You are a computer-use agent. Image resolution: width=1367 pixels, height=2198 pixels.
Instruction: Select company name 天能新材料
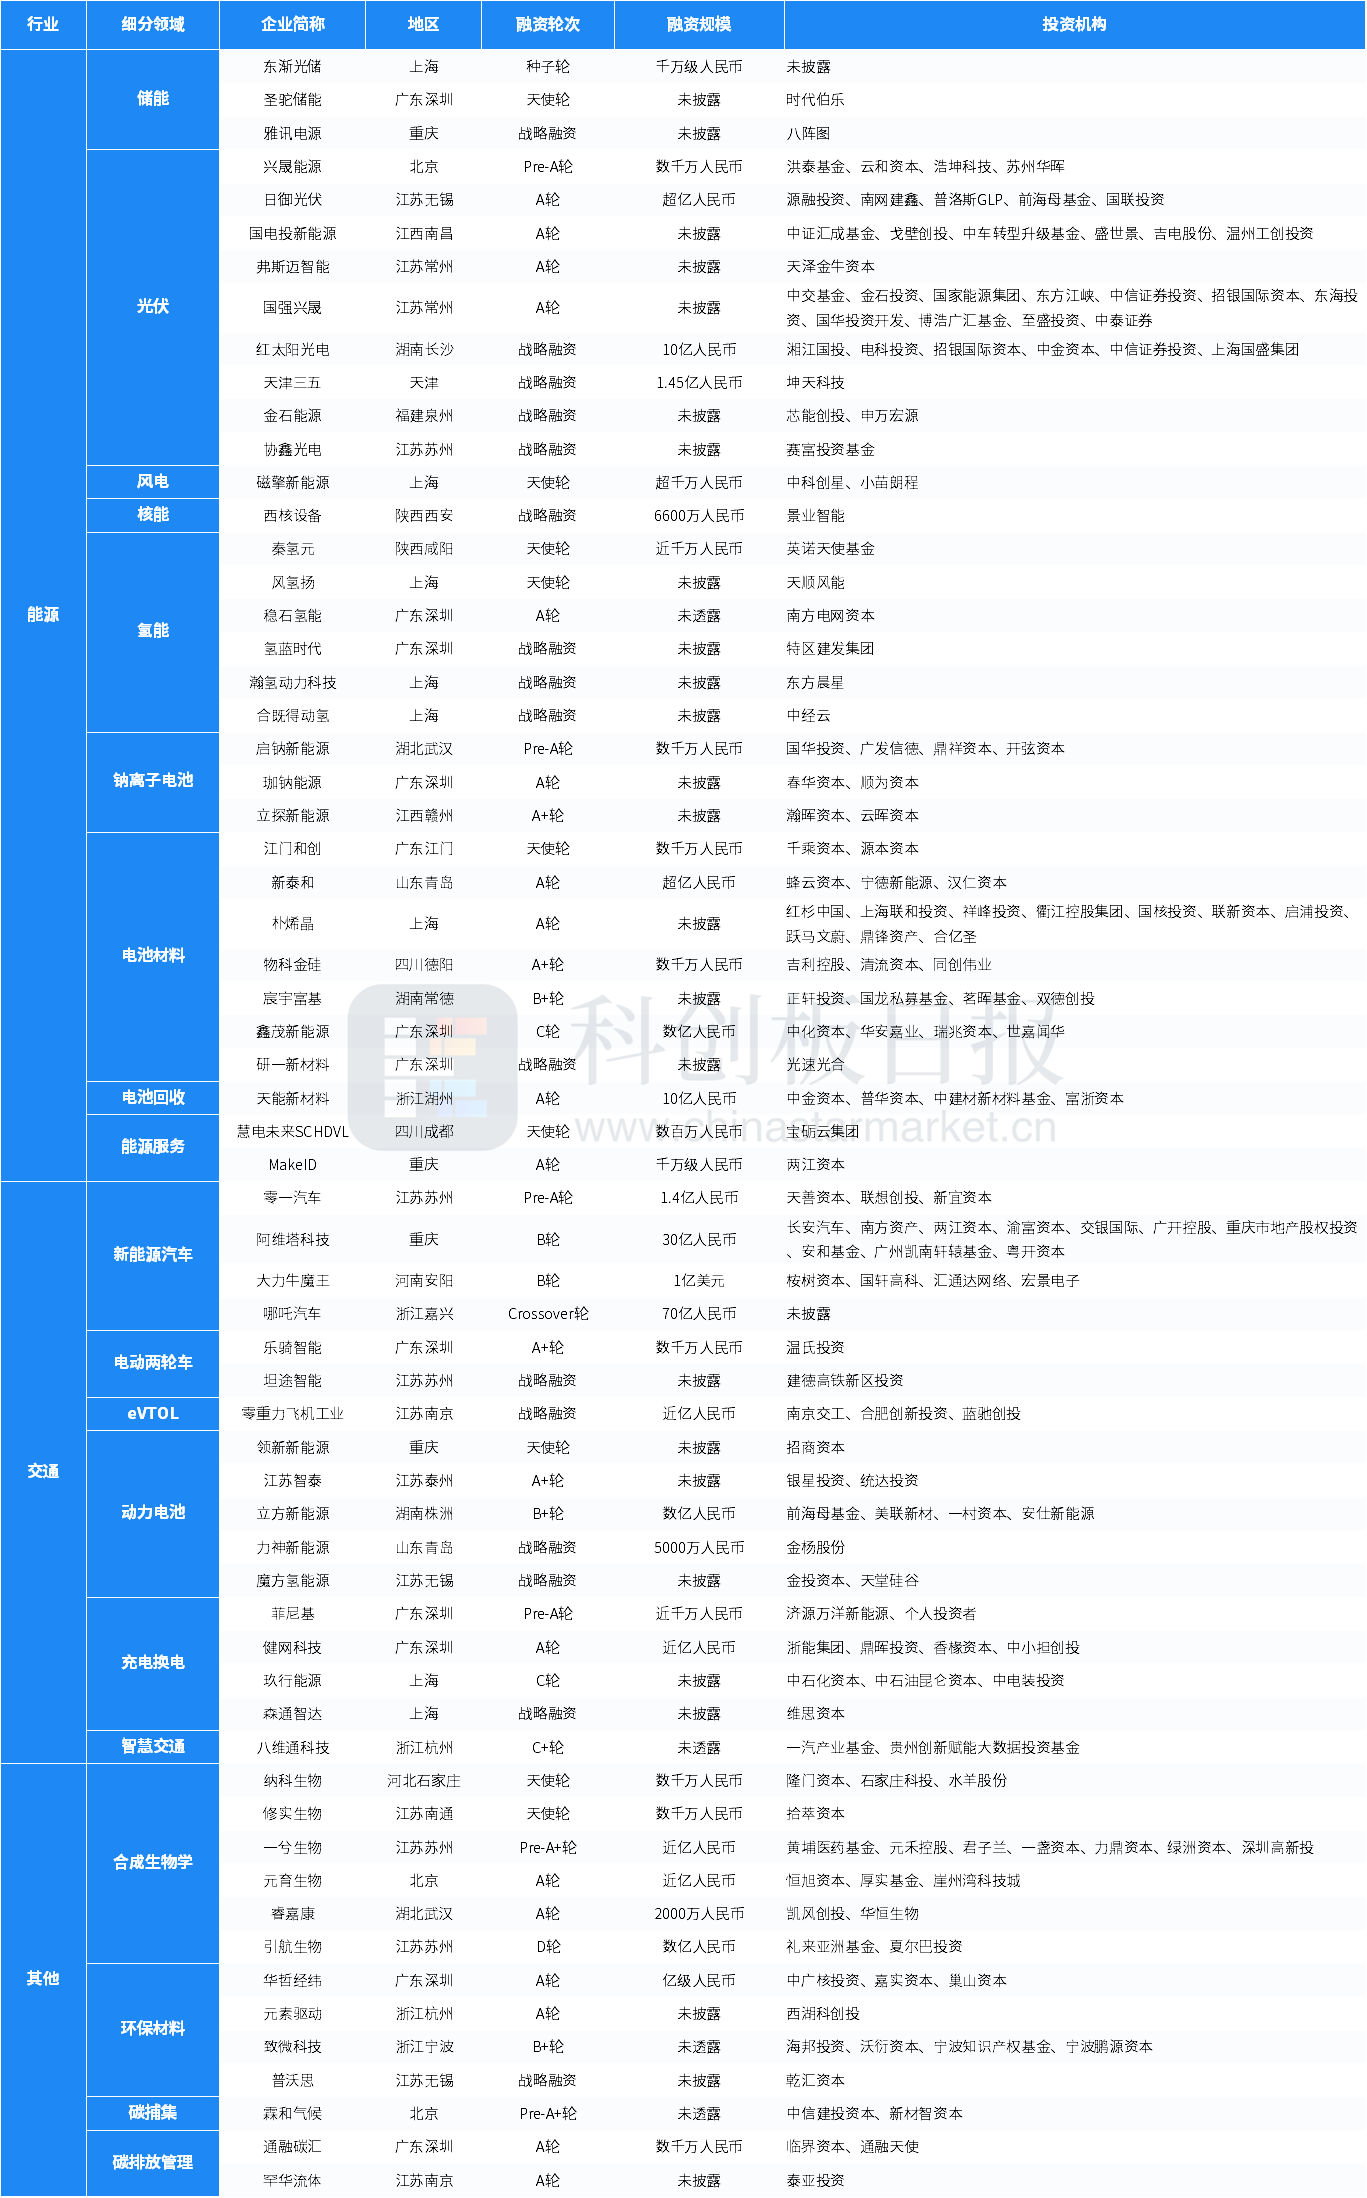(293, 1099)
